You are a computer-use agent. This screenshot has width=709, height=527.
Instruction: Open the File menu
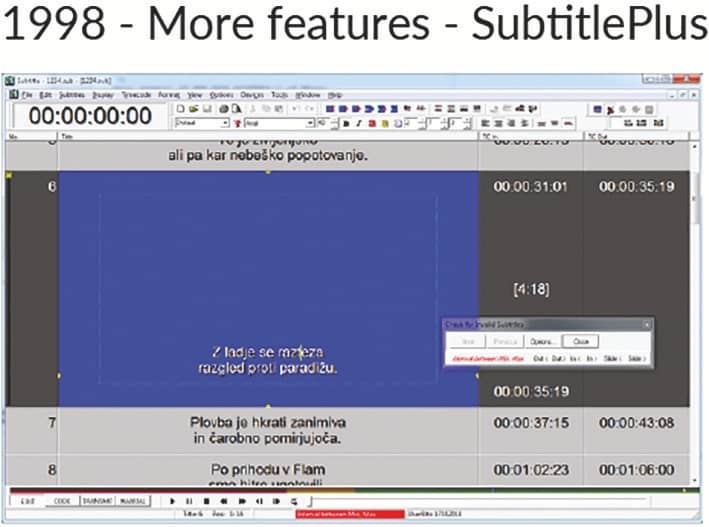(x=27, y=95)
